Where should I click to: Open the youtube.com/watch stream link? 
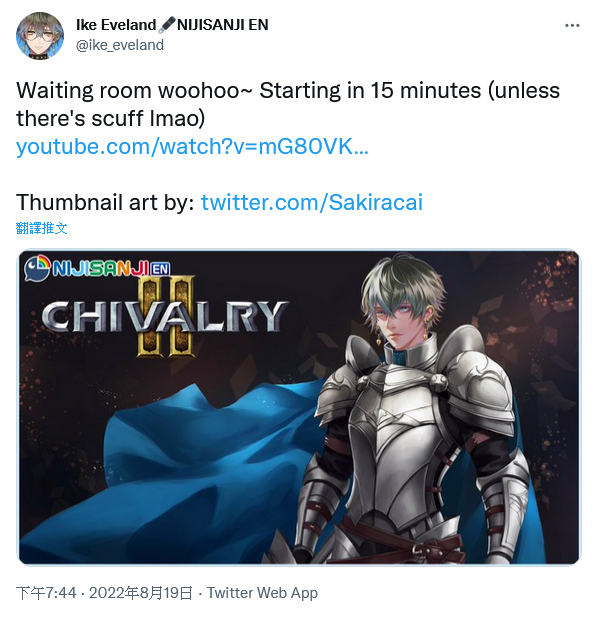click(192, 146)
